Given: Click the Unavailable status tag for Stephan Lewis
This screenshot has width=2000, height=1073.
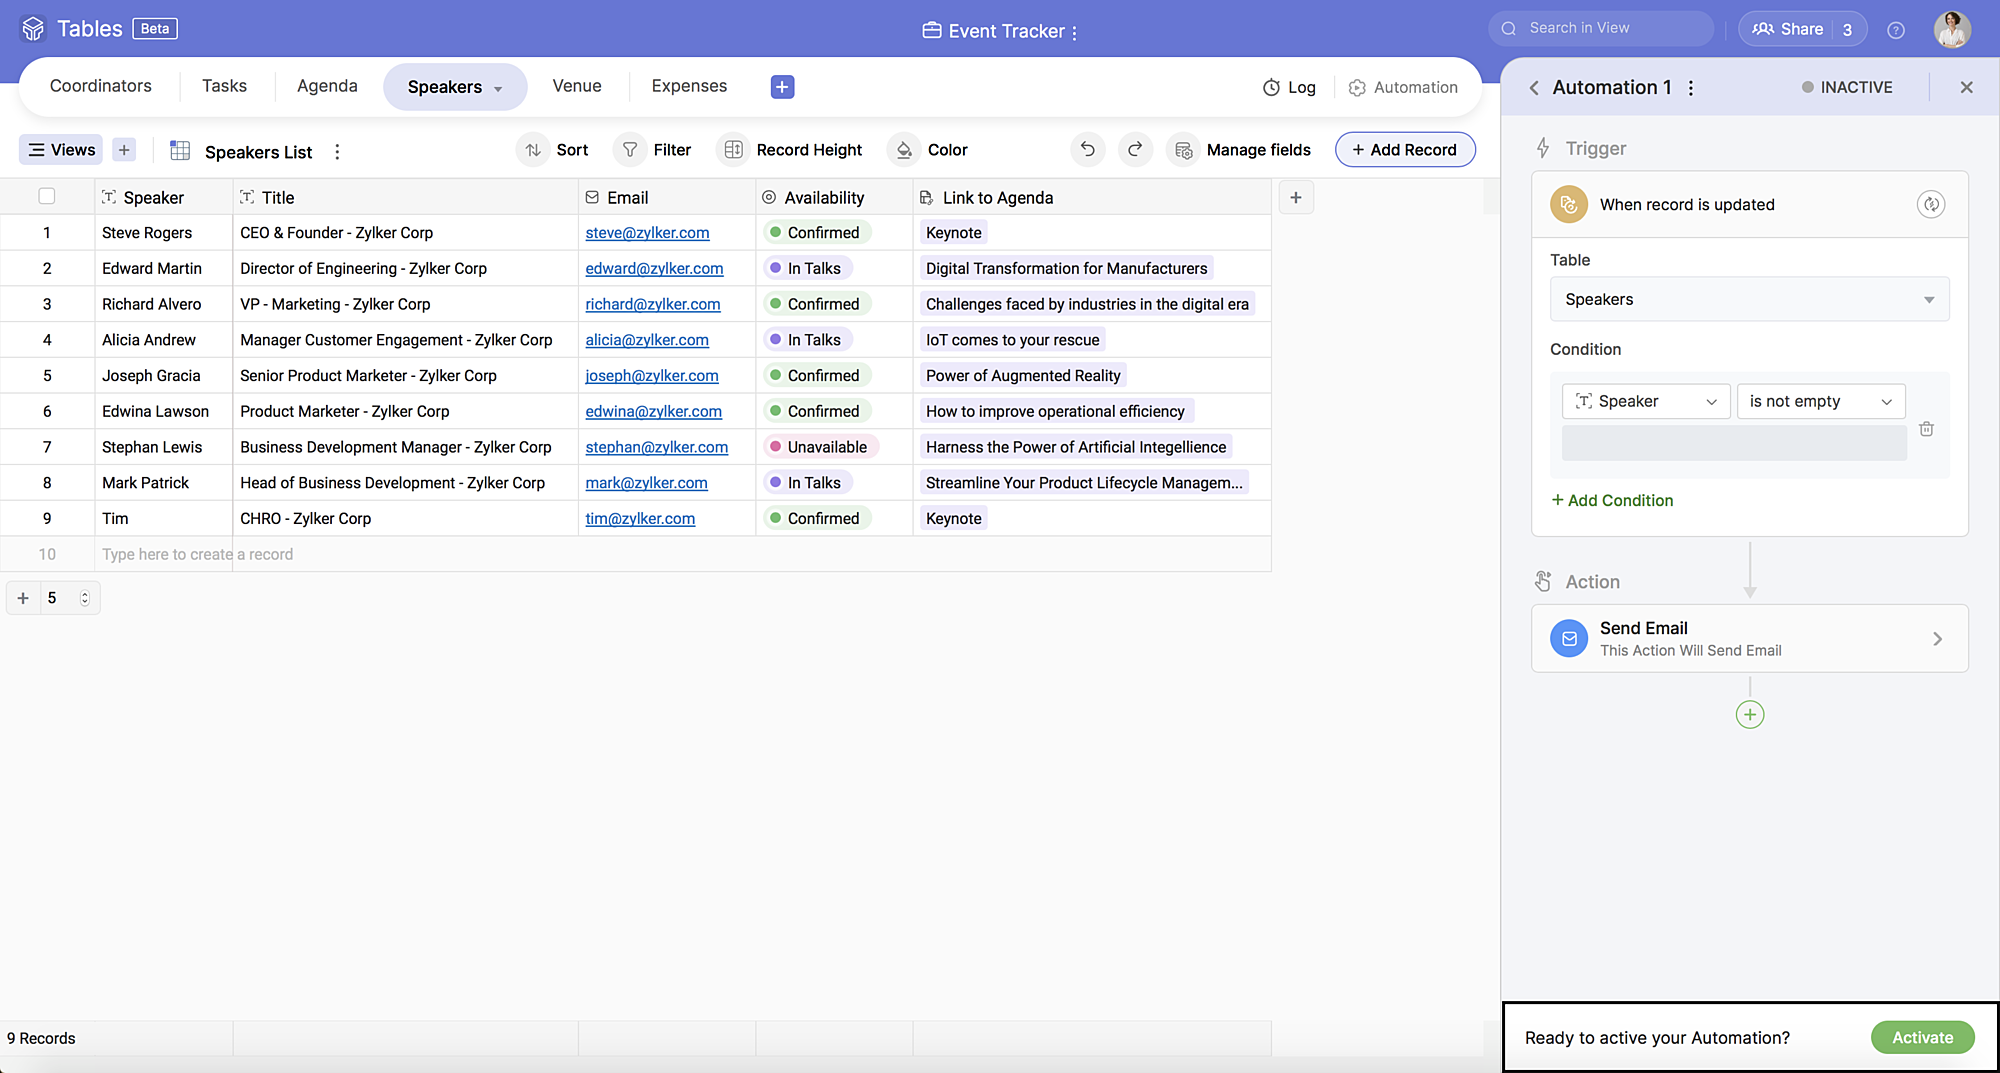Looking at the screenshot, I should pos(825,447).
